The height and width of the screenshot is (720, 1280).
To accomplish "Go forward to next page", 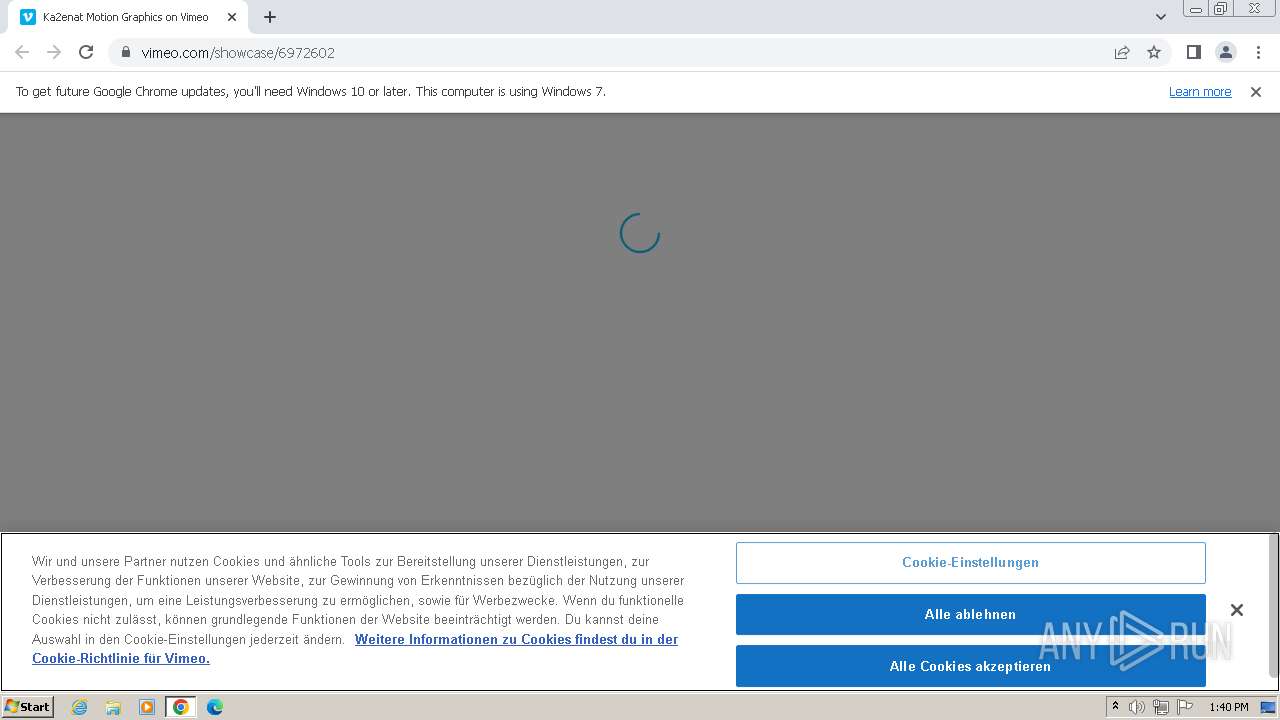I will (x=54, y=52).
